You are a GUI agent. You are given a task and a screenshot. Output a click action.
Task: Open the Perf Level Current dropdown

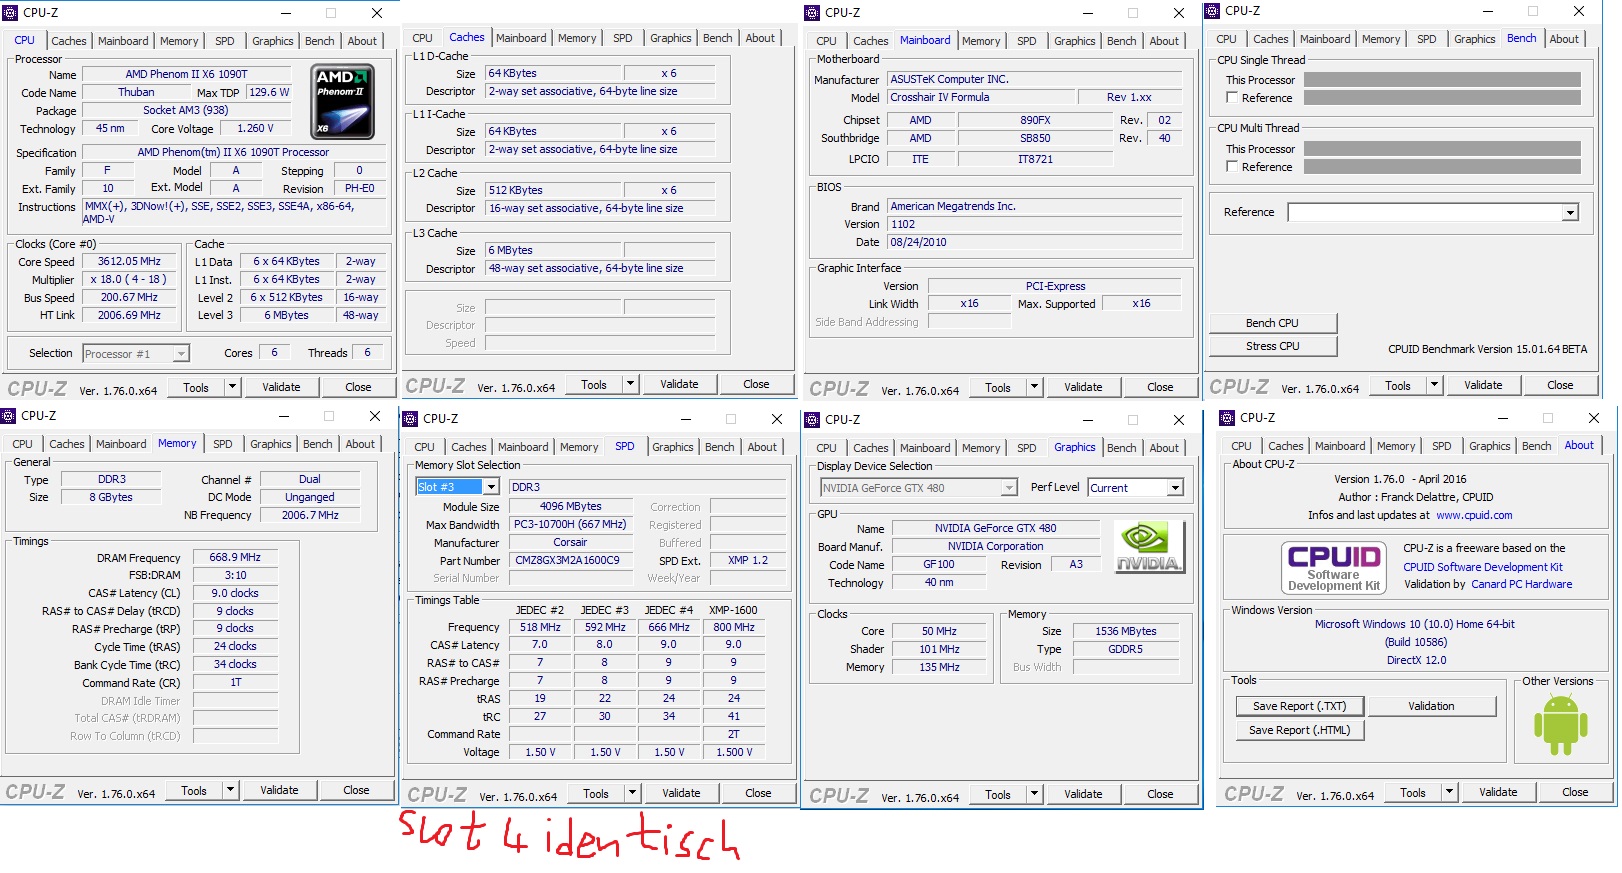[1175, 488]
